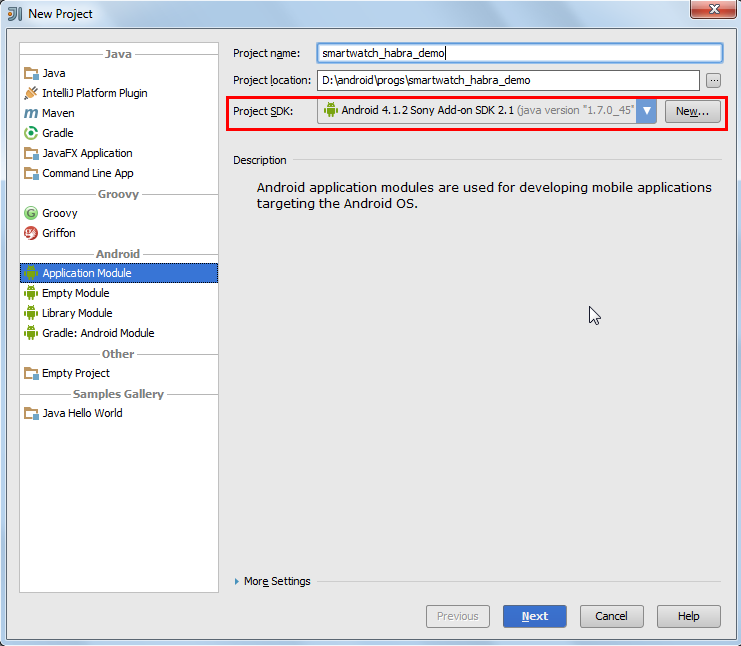Select Android Library Module entry
The image size is (741, 646).
click(119, 313)
